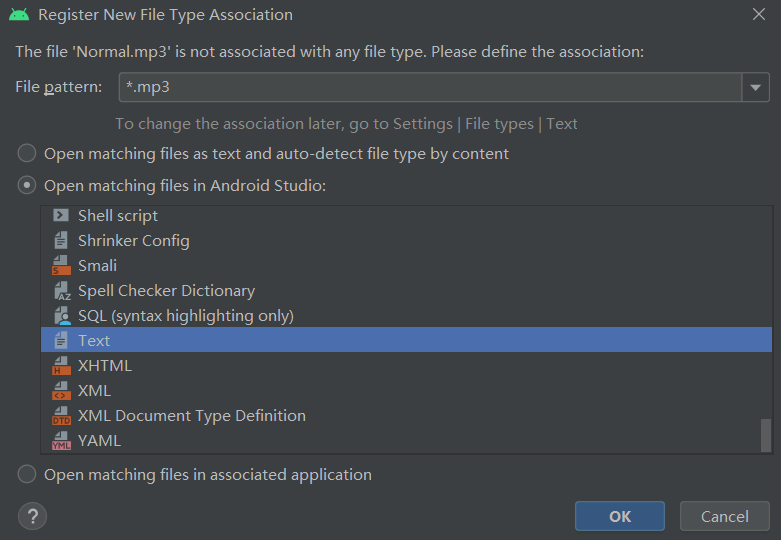Open help with the question mark button
The height and width of the screenshot is (540, 781).
point(32,516)
